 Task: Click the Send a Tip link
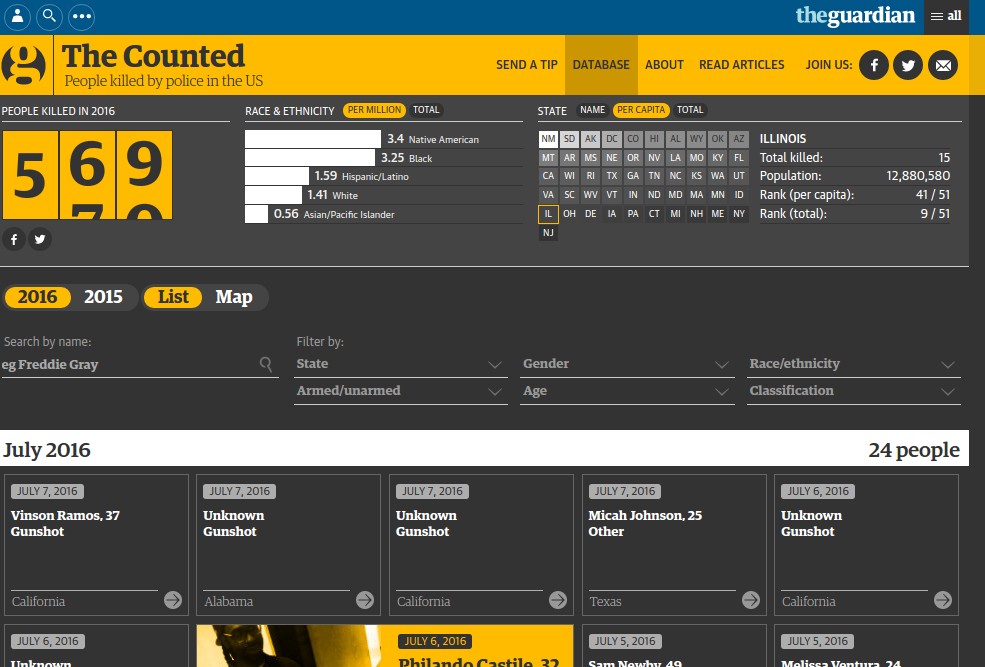(527, 65)
